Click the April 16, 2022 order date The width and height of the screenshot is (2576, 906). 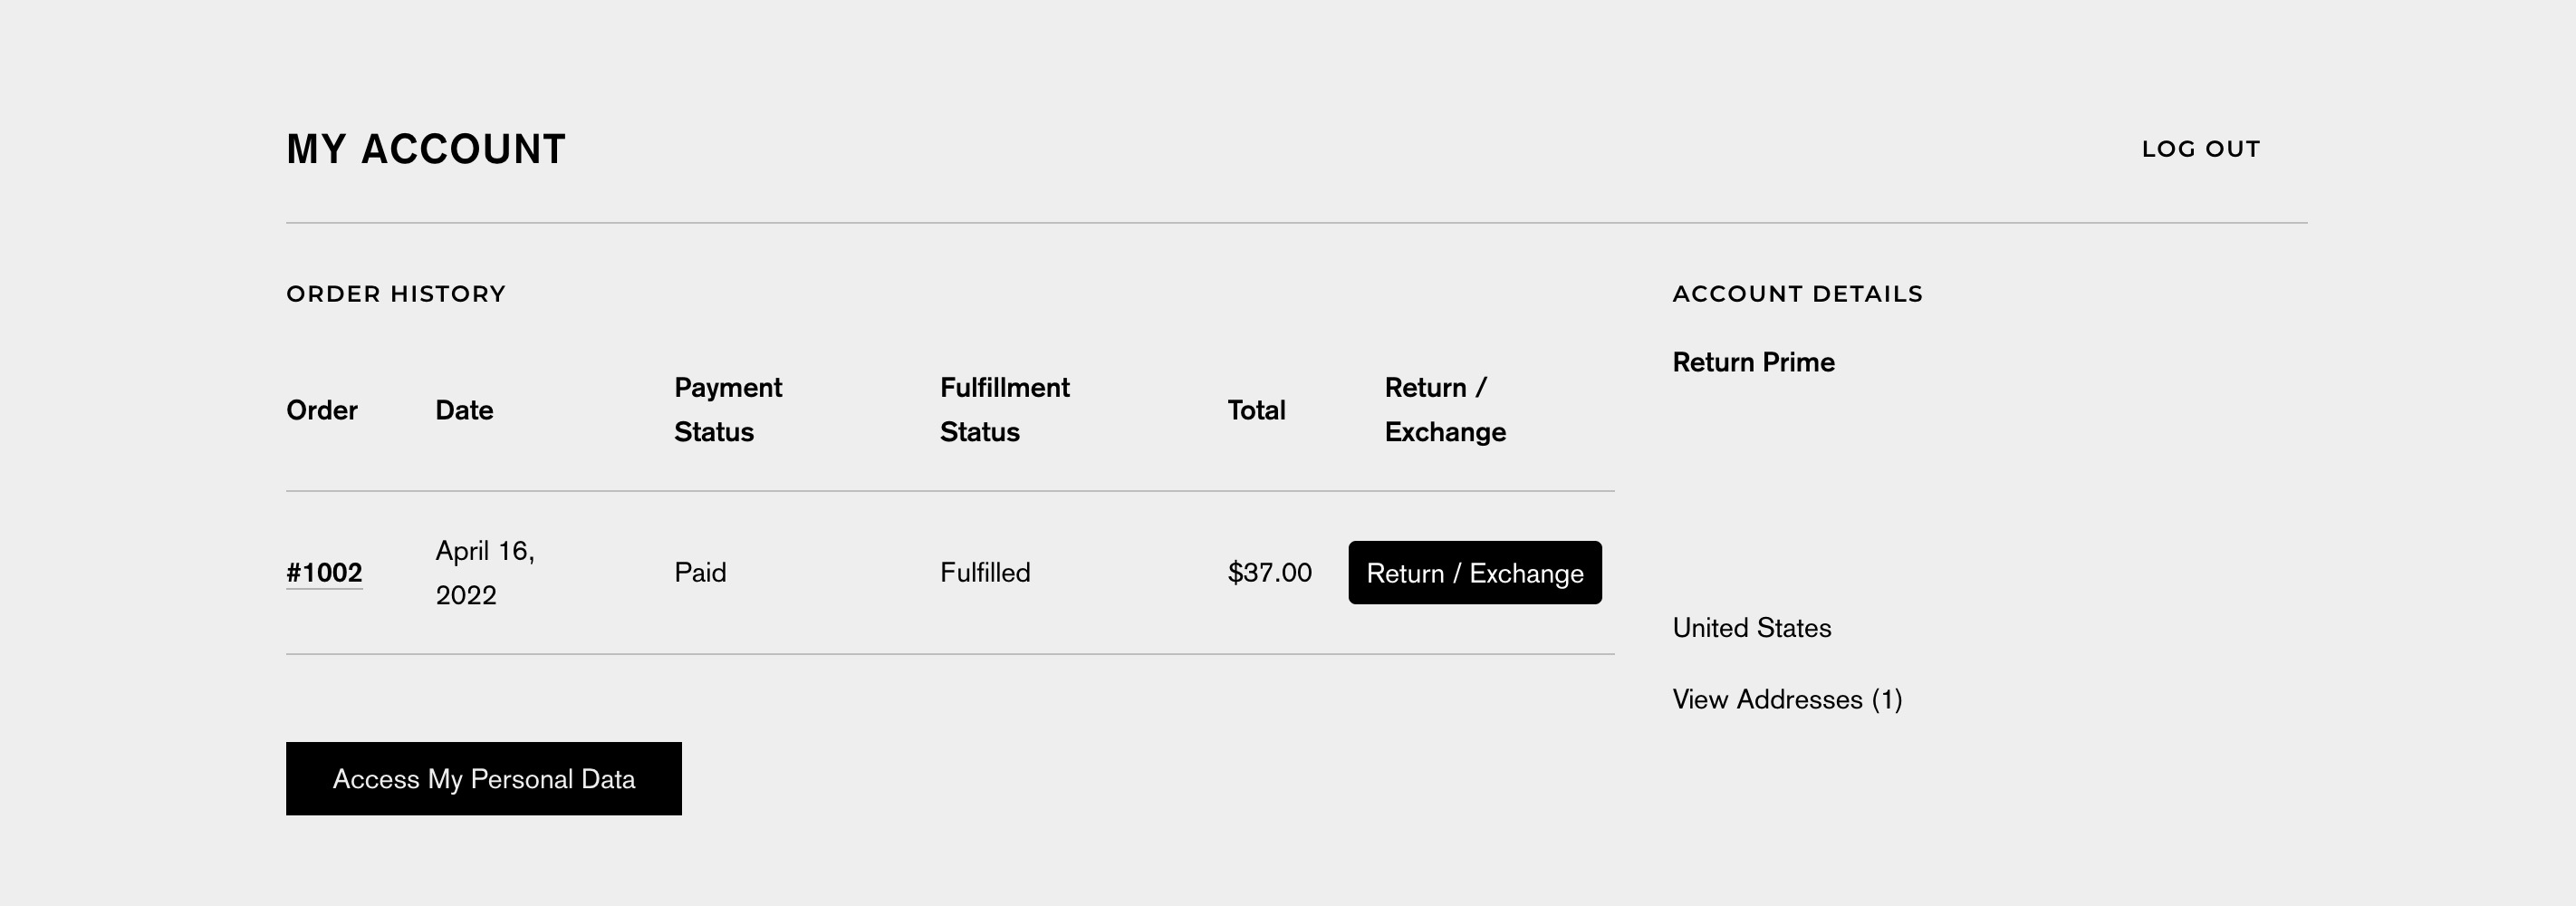pos(485,573)
